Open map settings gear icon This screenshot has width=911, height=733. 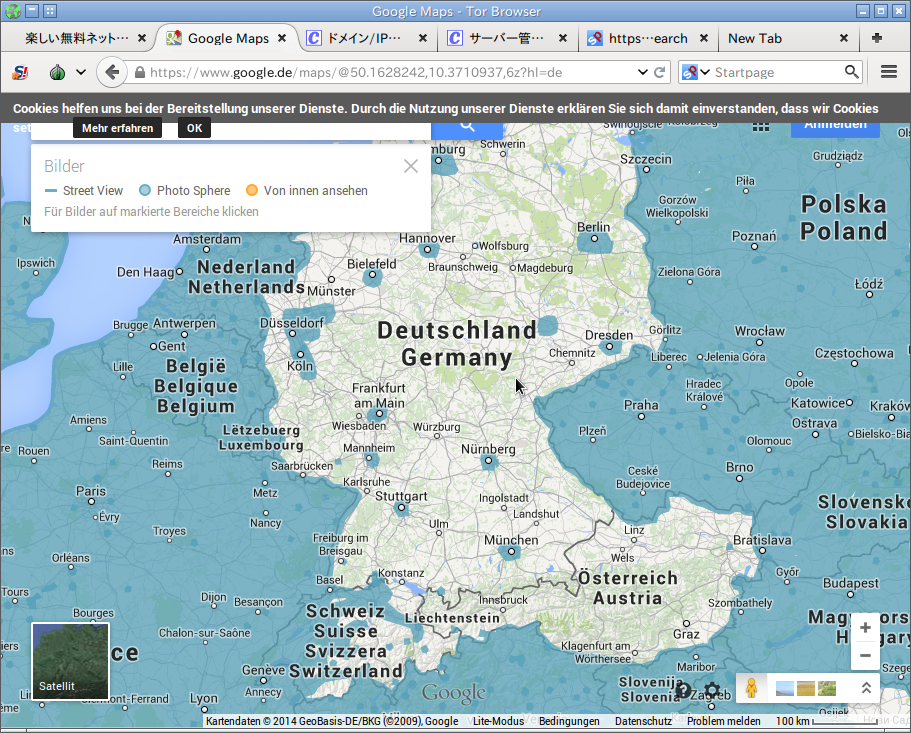click(712, 691)
